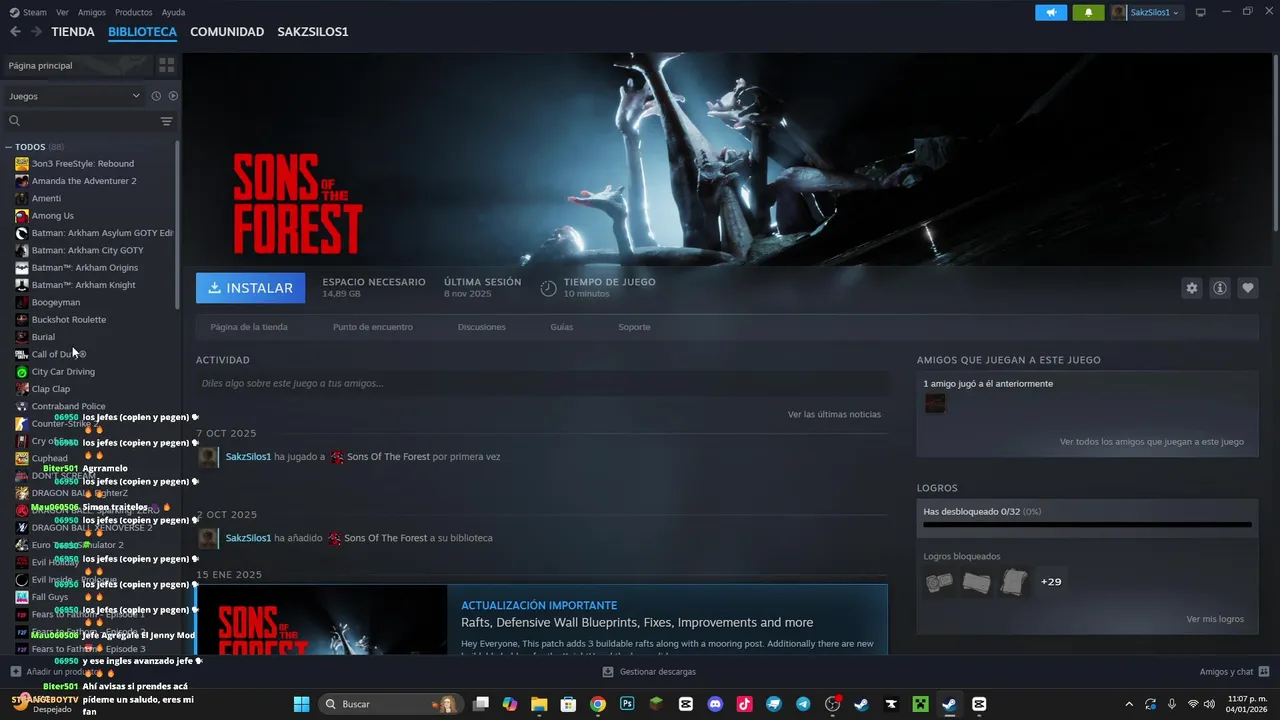
Task: Collapse the TODOS game category
Action: coord(9,147)
